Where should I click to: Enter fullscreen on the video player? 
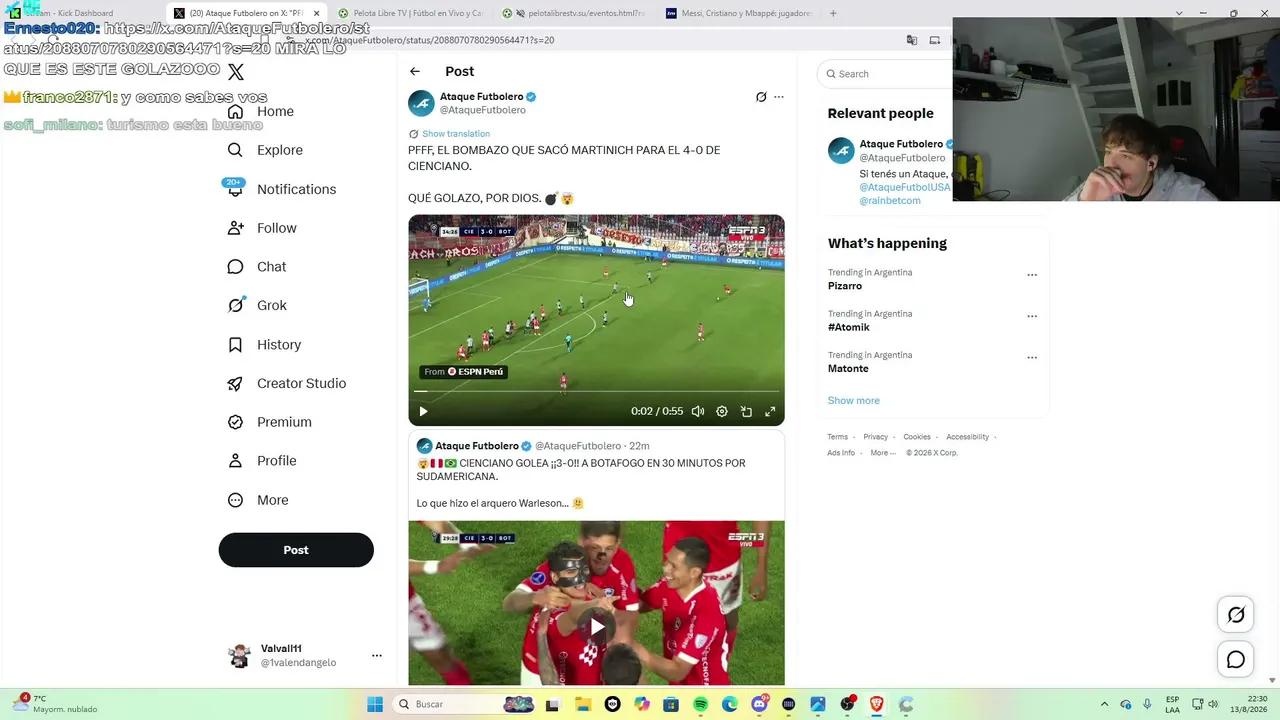(x=770, y=411)
